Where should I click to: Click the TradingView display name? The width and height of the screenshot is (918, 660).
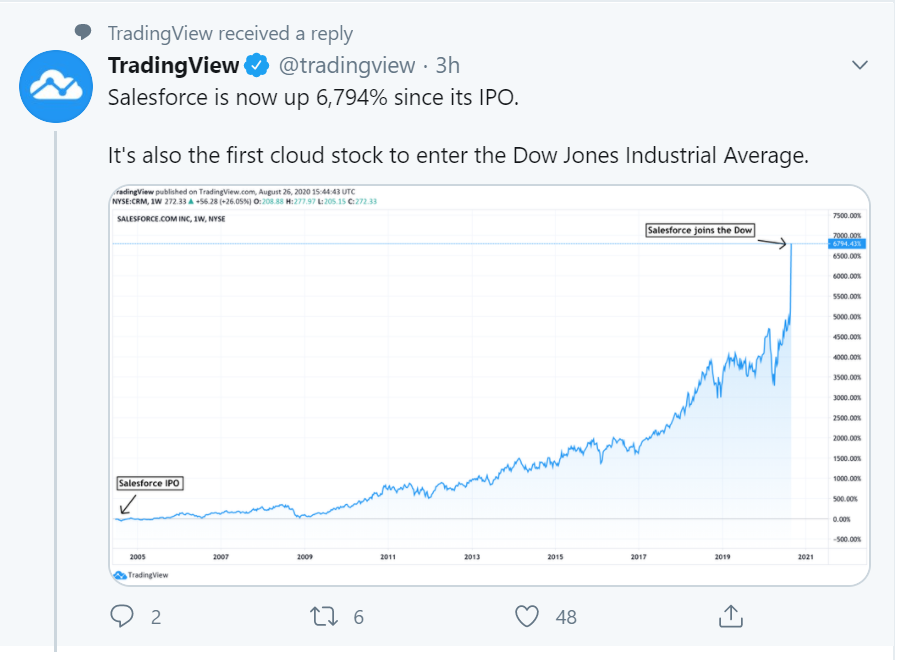172,65
